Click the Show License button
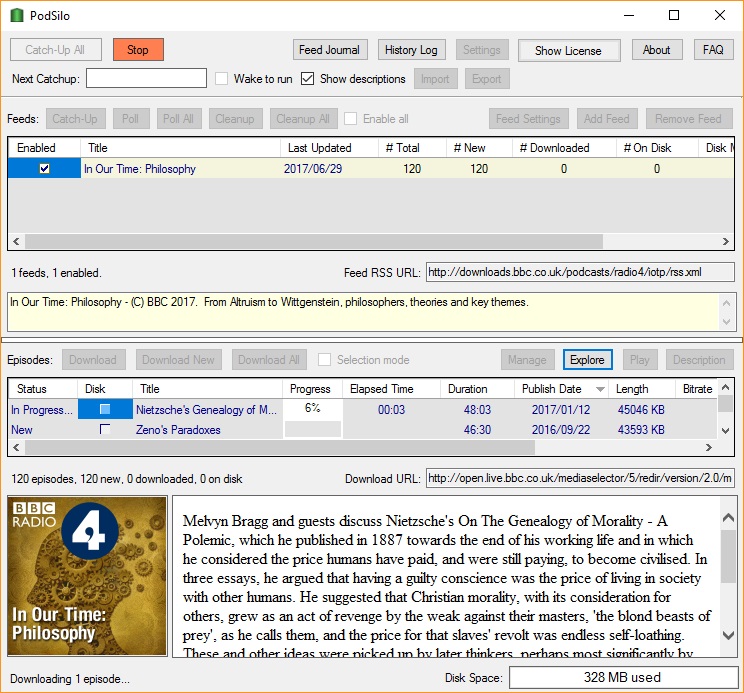 (568, 51)
